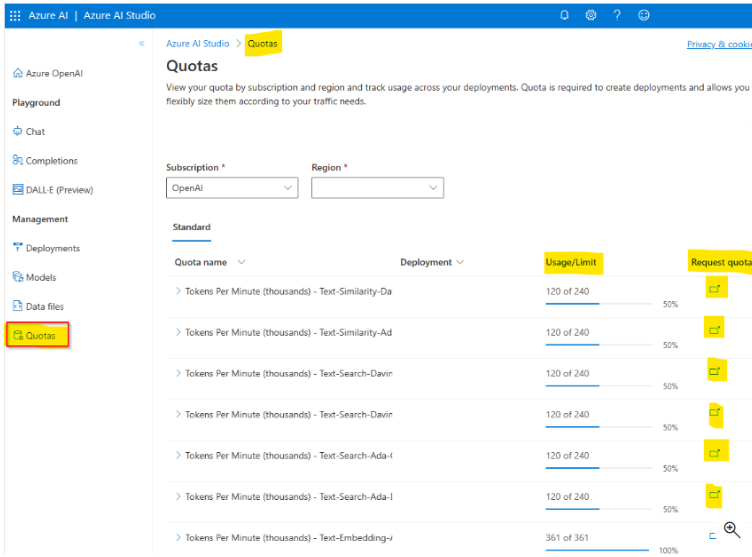The image size is (752, 557).
Task: Request quota for Text-Similarity-Ad row
Action: [715, 330]
